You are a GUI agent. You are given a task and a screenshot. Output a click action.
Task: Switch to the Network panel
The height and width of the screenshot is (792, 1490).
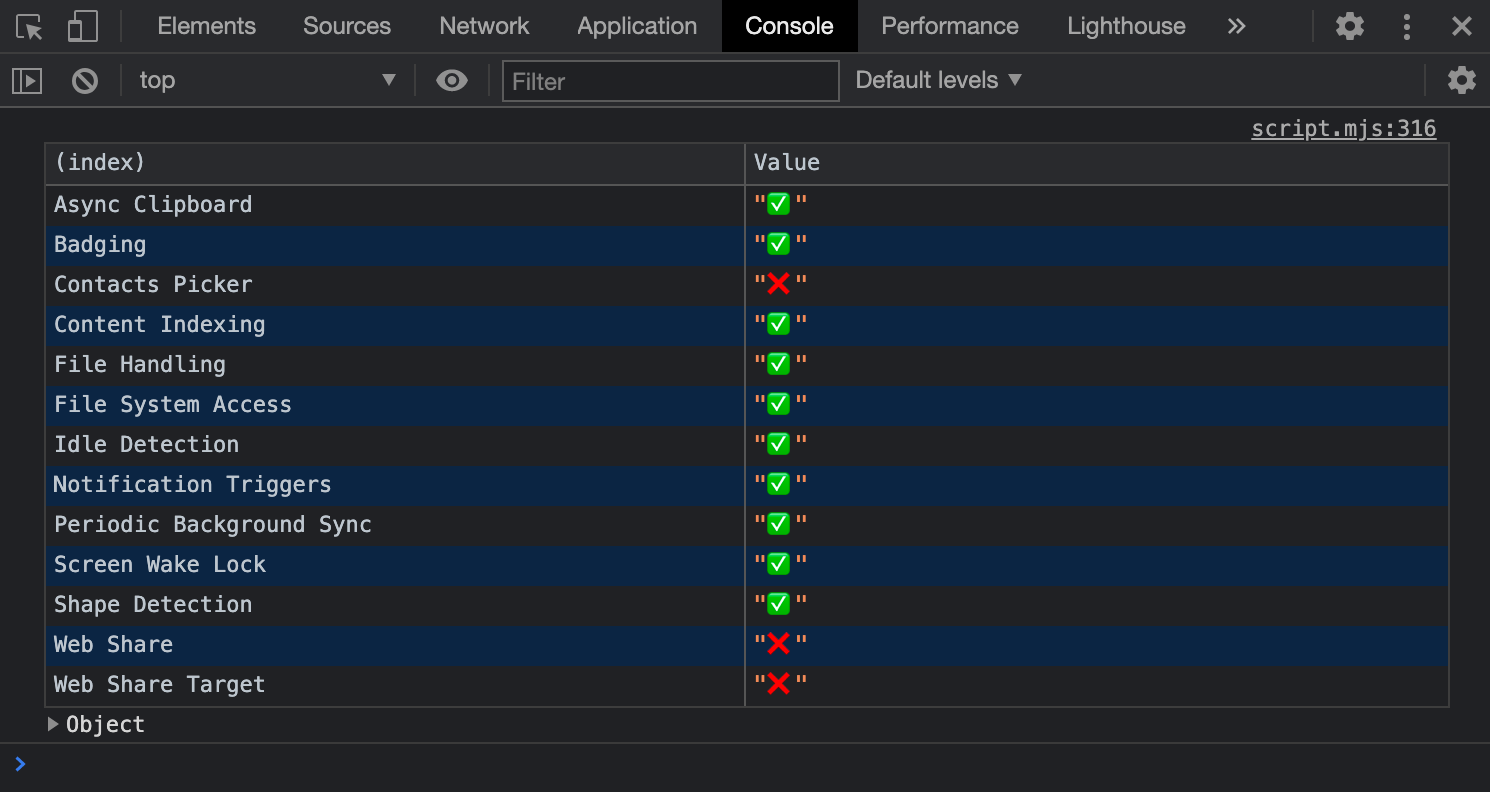pos(484,26)
